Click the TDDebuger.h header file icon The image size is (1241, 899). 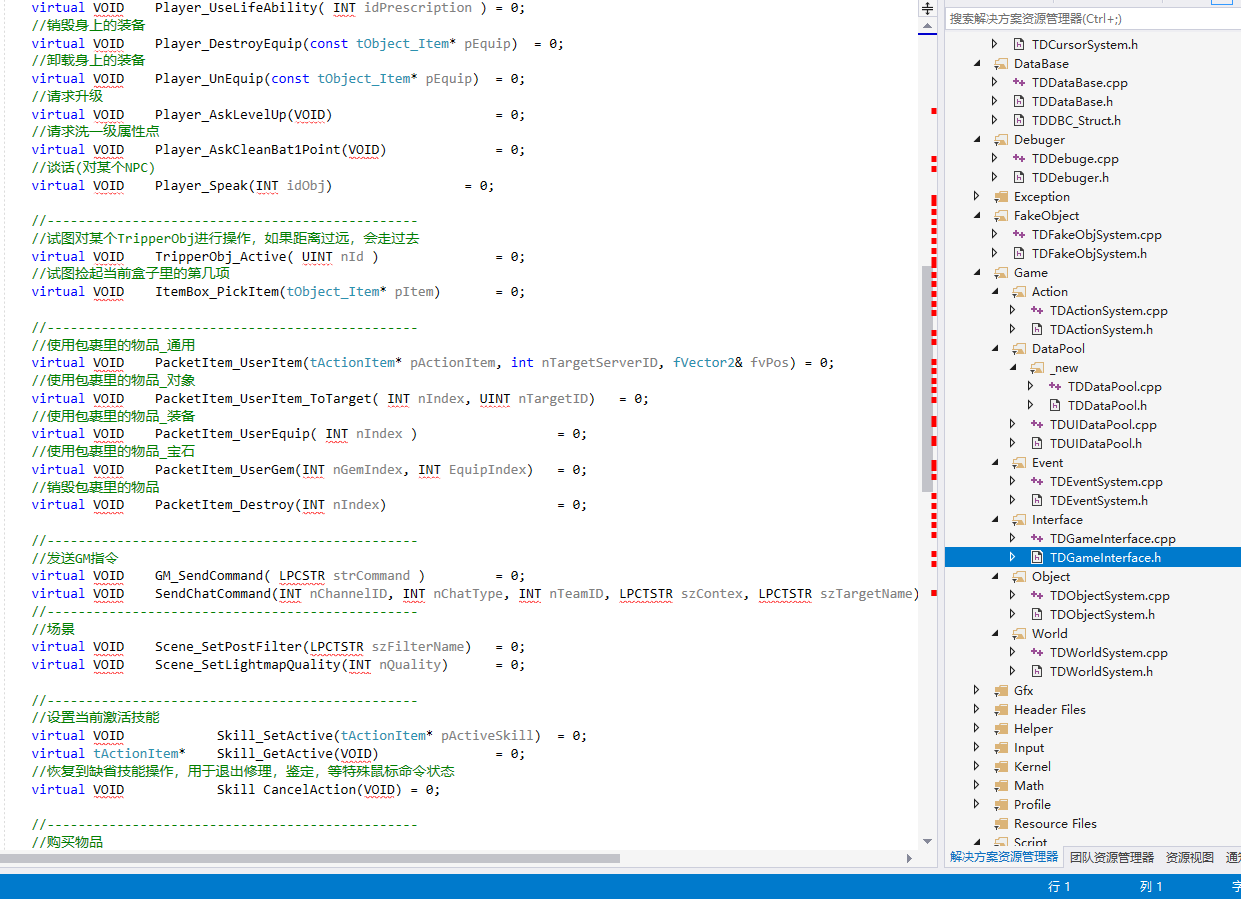[1019, 178]
